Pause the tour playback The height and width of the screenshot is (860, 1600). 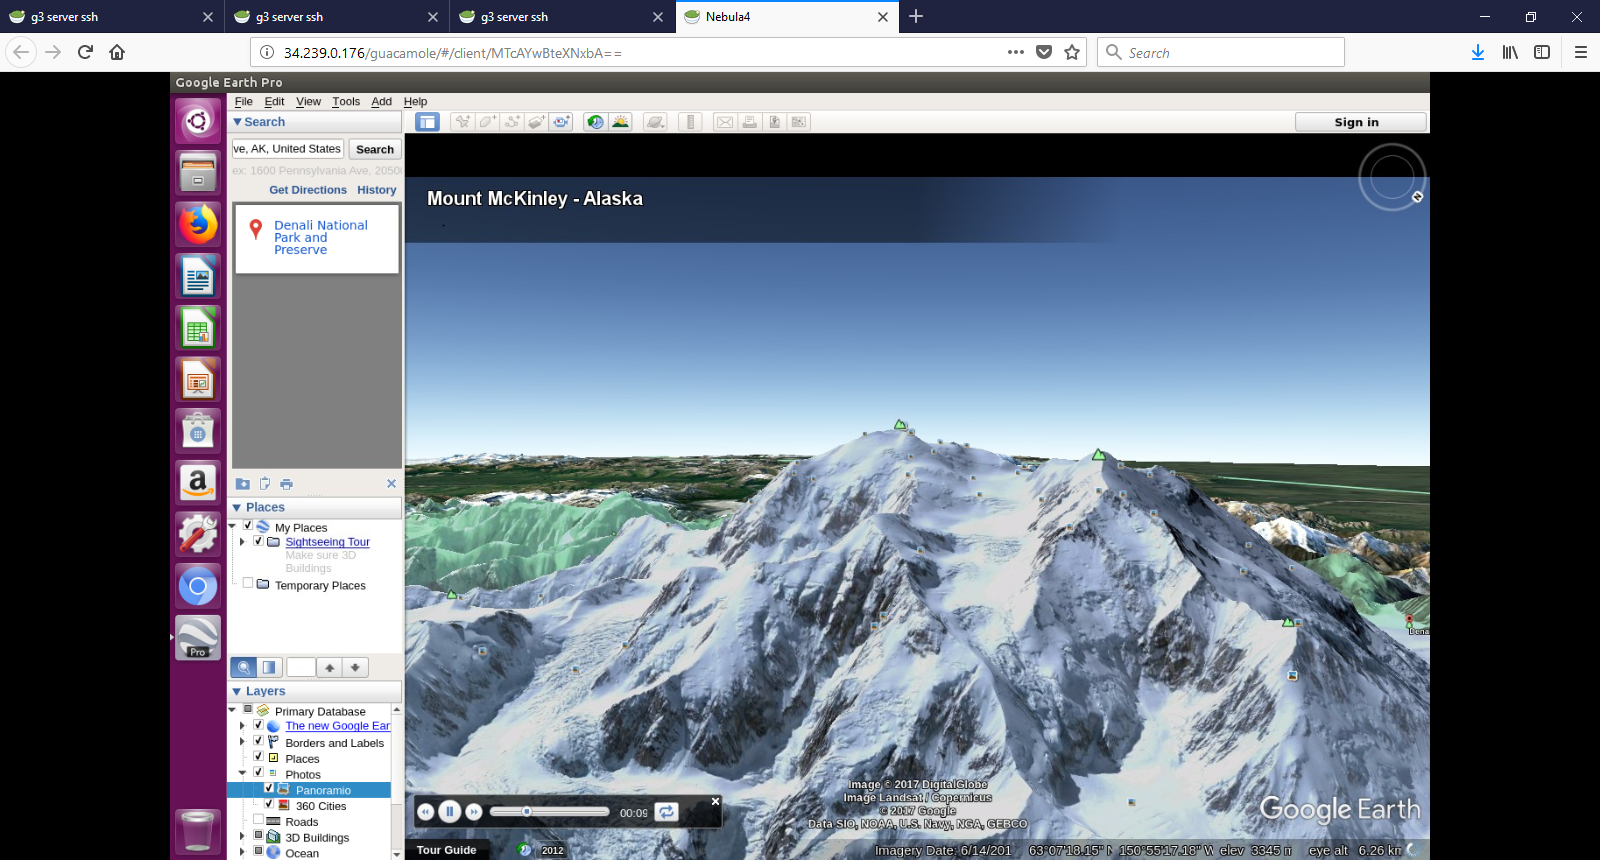click(450, 812)
